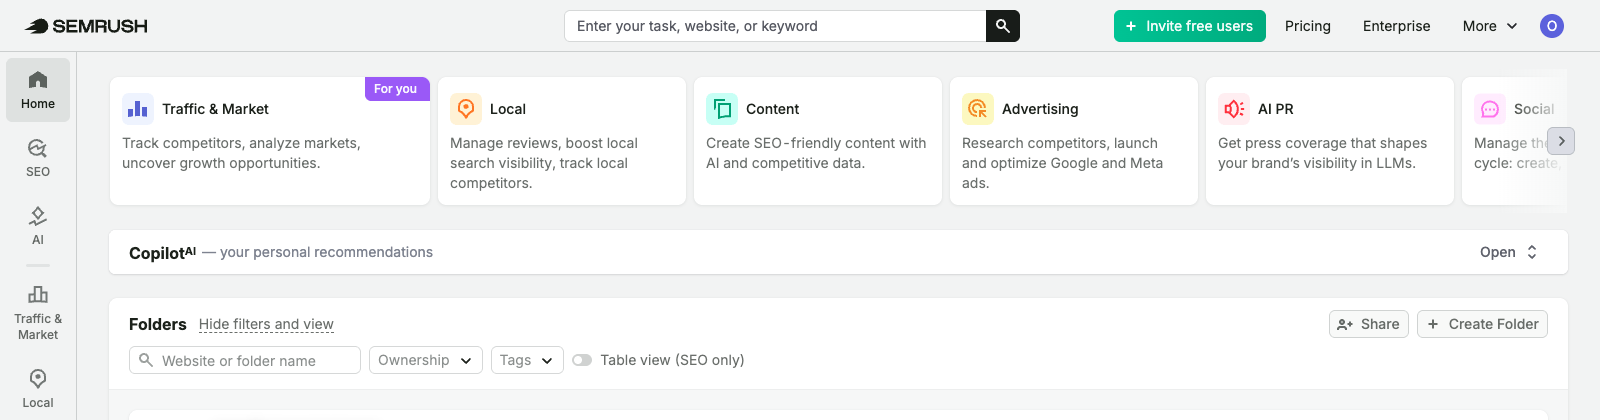The height and width of the screenshot is (420, 1600).
Task: Click Invite free users button
Action: pyautogui.click(x=1190, y=26)
